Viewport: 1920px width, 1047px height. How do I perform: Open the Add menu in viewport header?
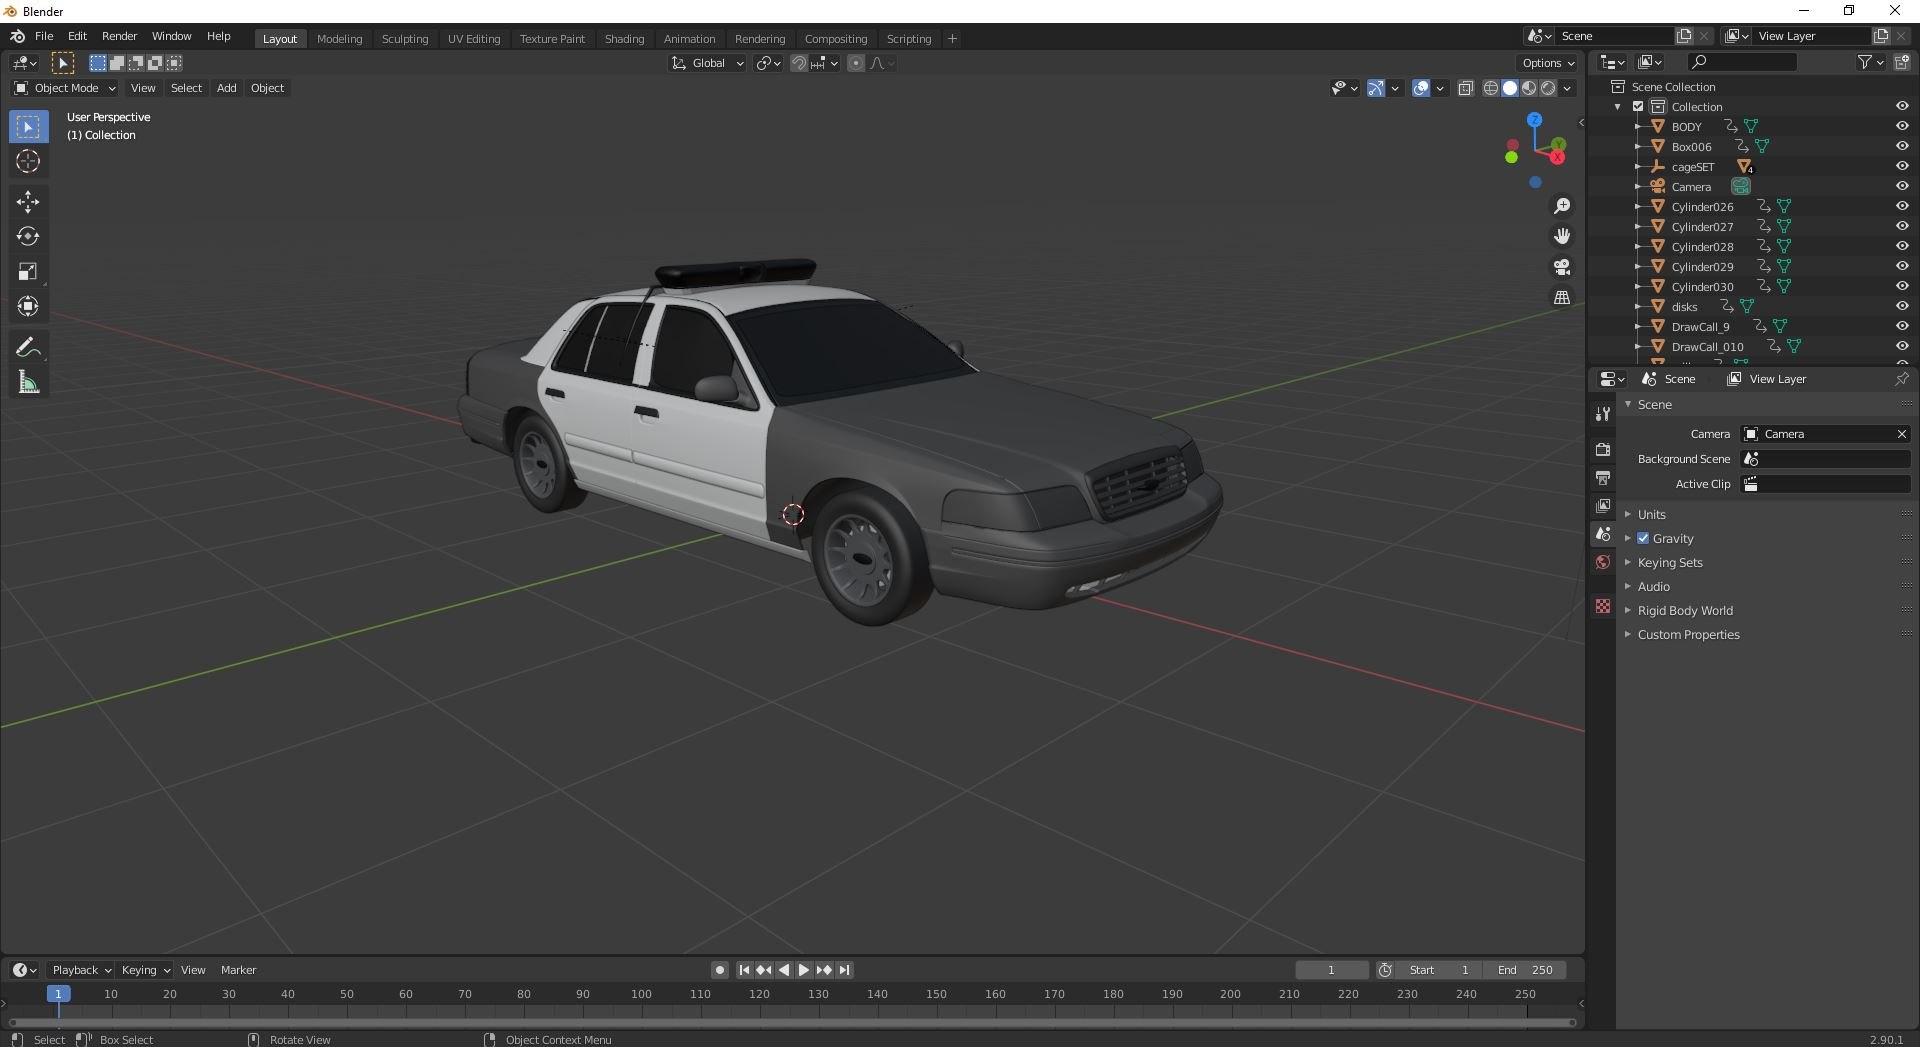pos(227,88)
